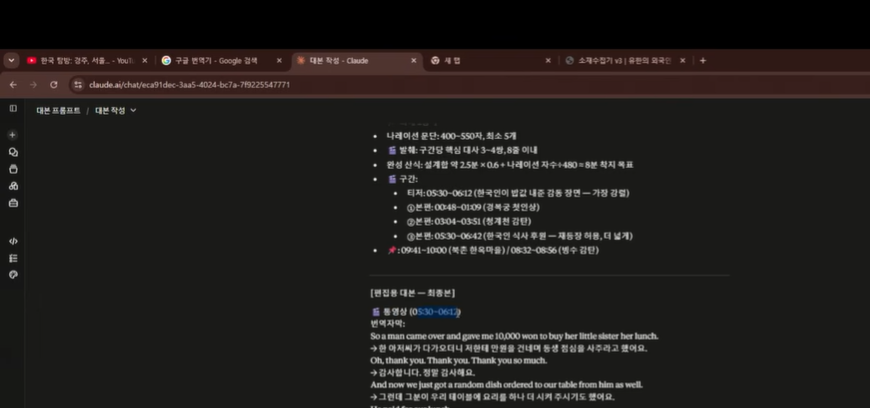Click the ②본편: 03:04~03:51 bullet
Image resolution: width=870 pixels, height=408 pixels.
point(469,222)
